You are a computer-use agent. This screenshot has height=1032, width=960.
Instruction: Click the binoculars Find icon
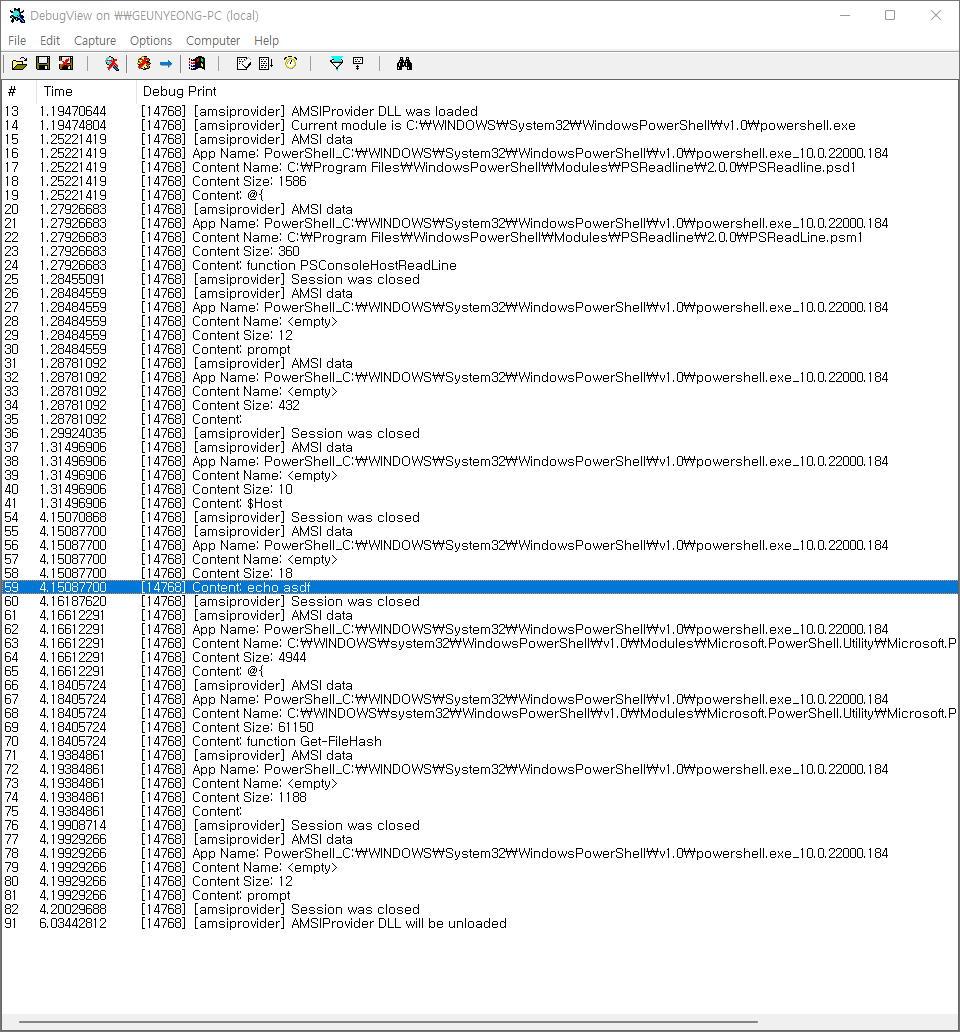tap(404, 64)
